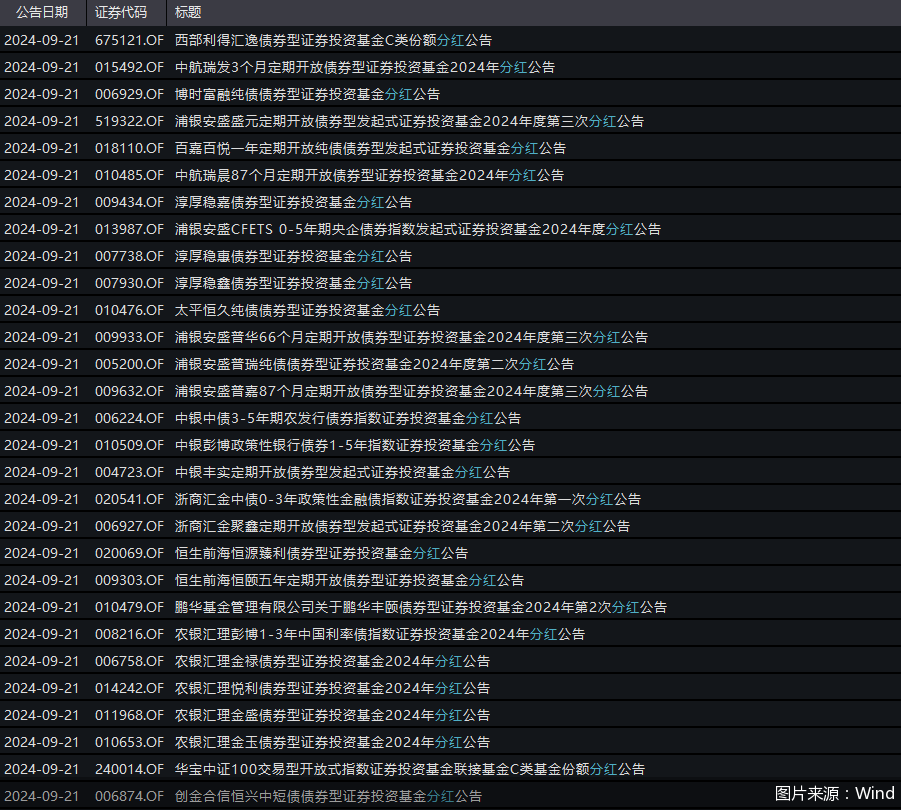The width and height of the screenshot is (901, 810).
Task: Open 博时富融纯债债券型证券投资基金分红公告
Action: pos(307,94)
